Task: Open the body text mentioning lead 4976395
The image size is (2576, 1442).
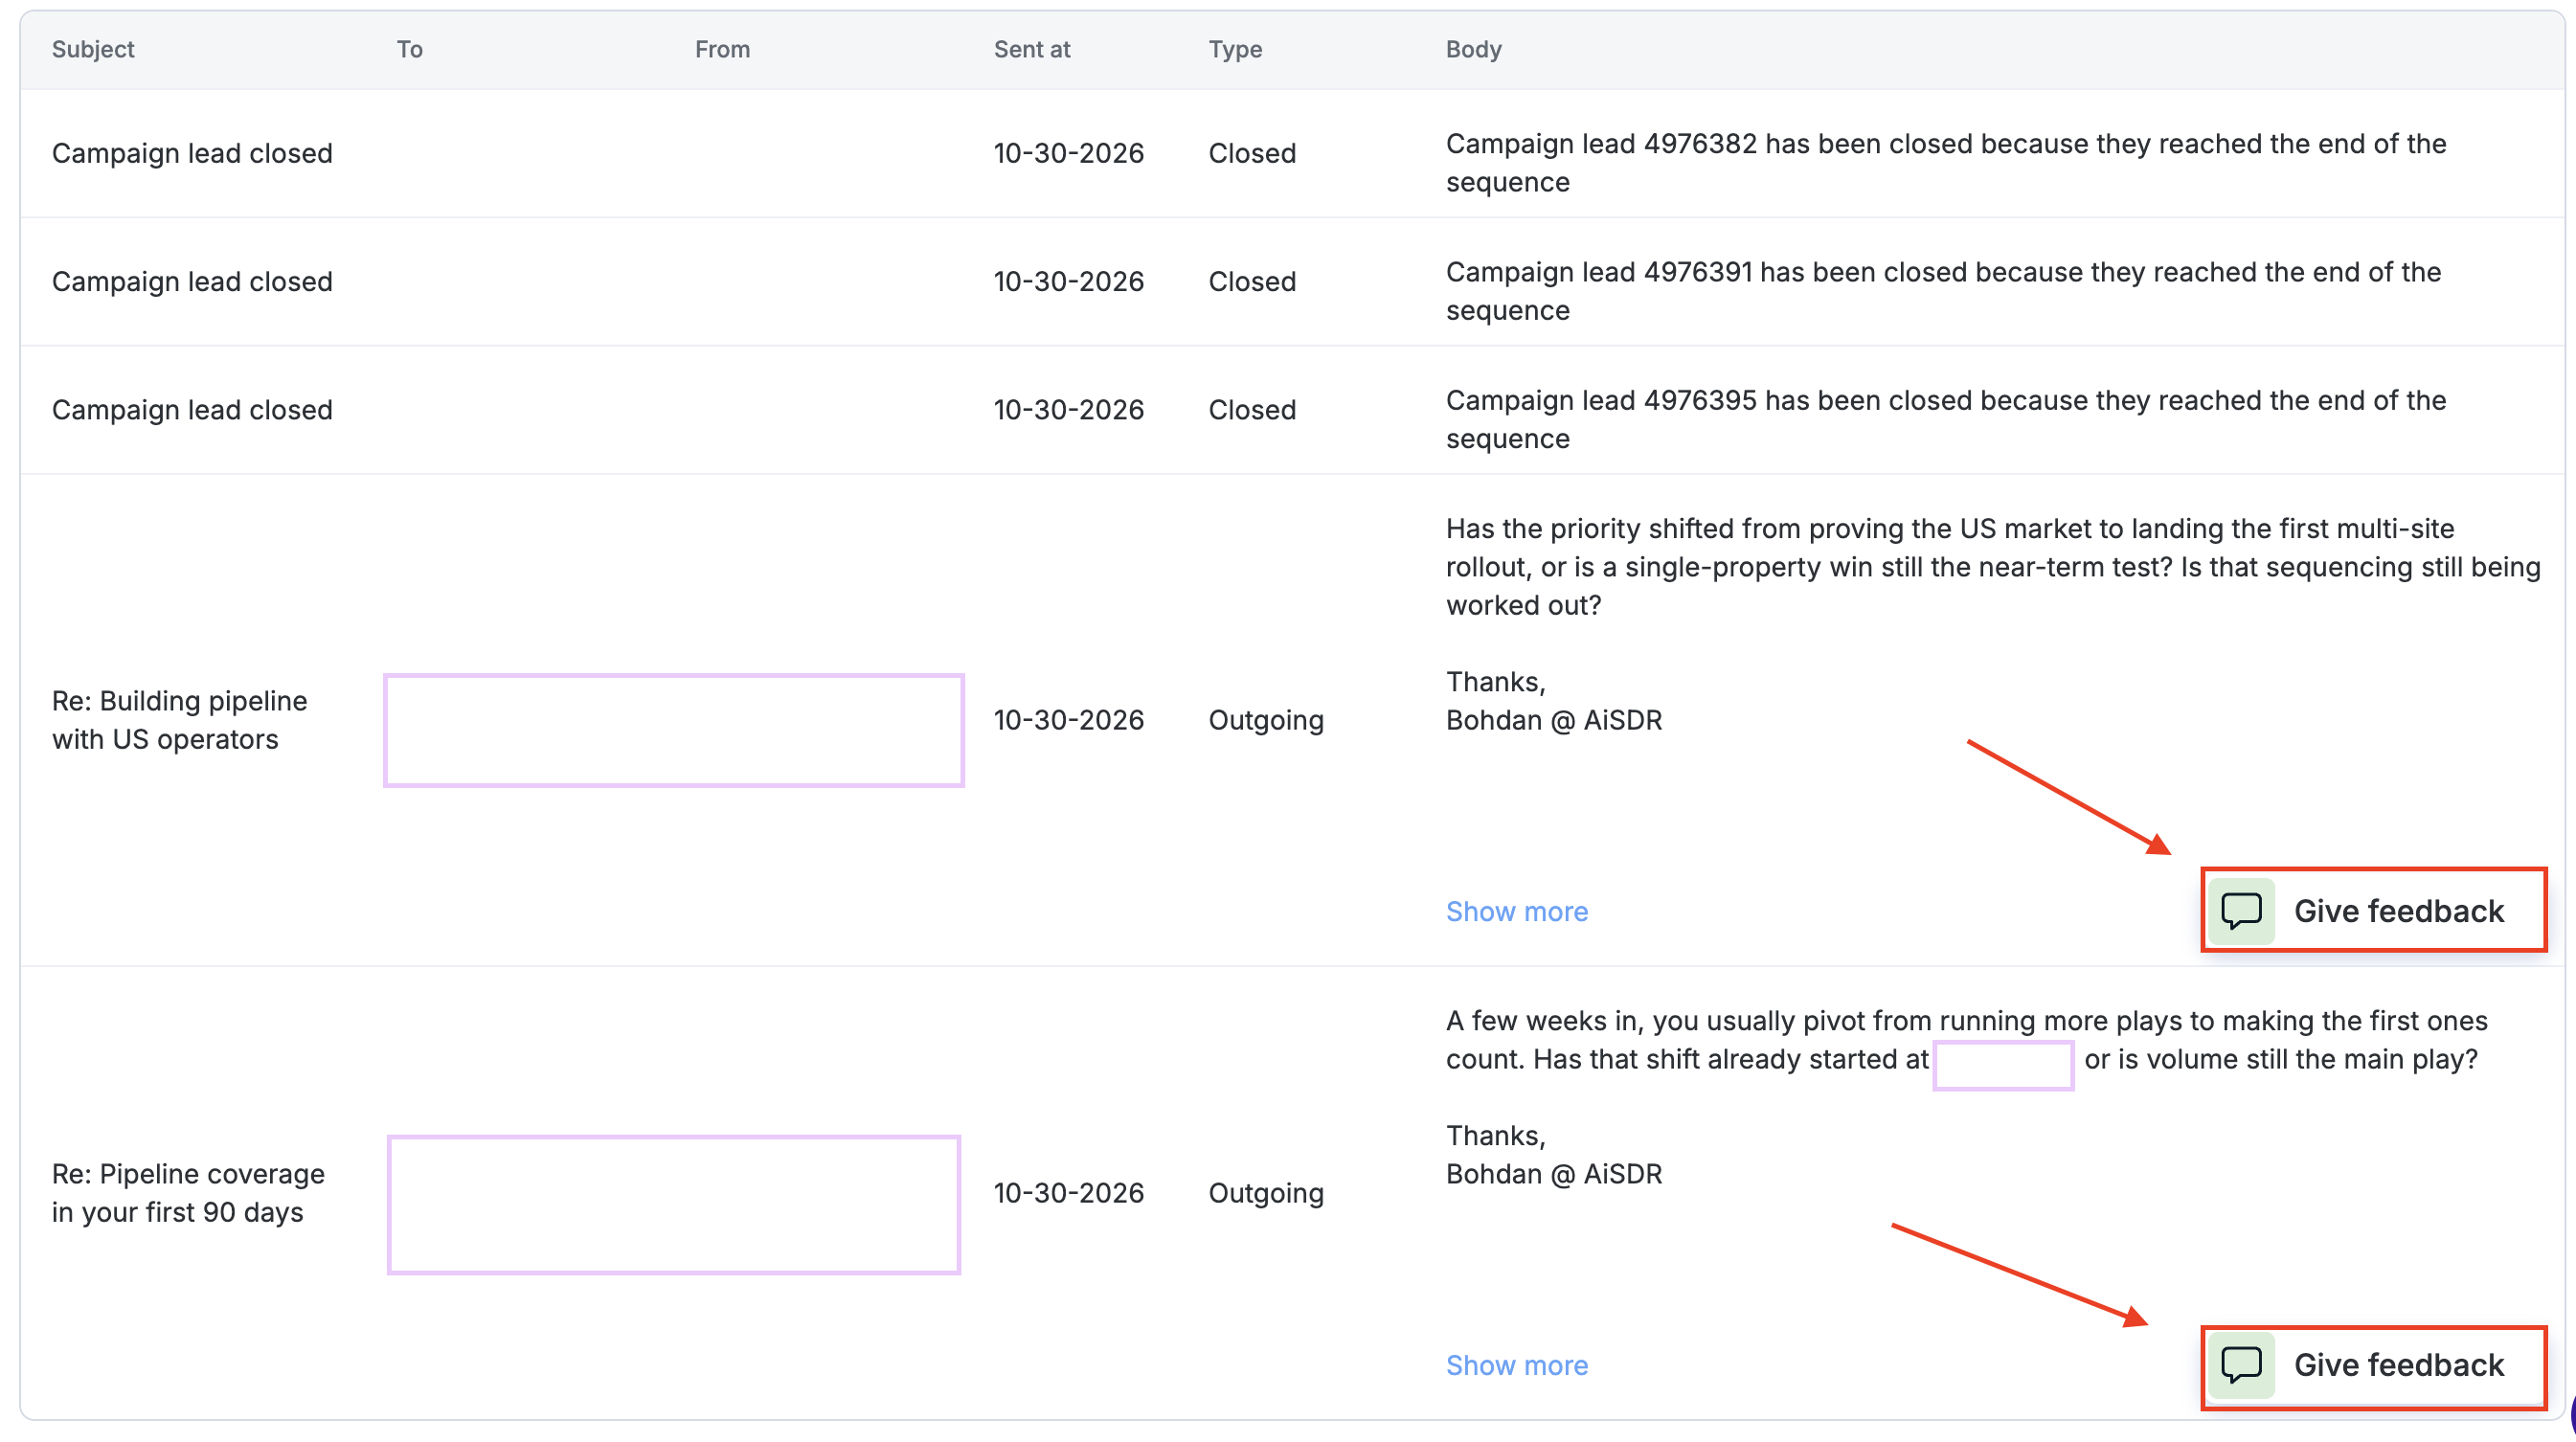Action: (1946, 419)
